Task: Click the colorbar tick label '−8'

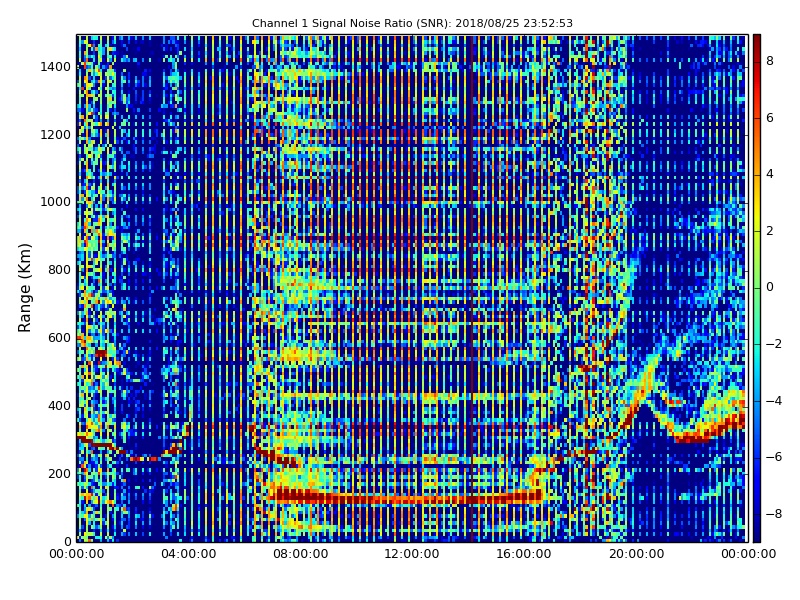Action: 774,514
